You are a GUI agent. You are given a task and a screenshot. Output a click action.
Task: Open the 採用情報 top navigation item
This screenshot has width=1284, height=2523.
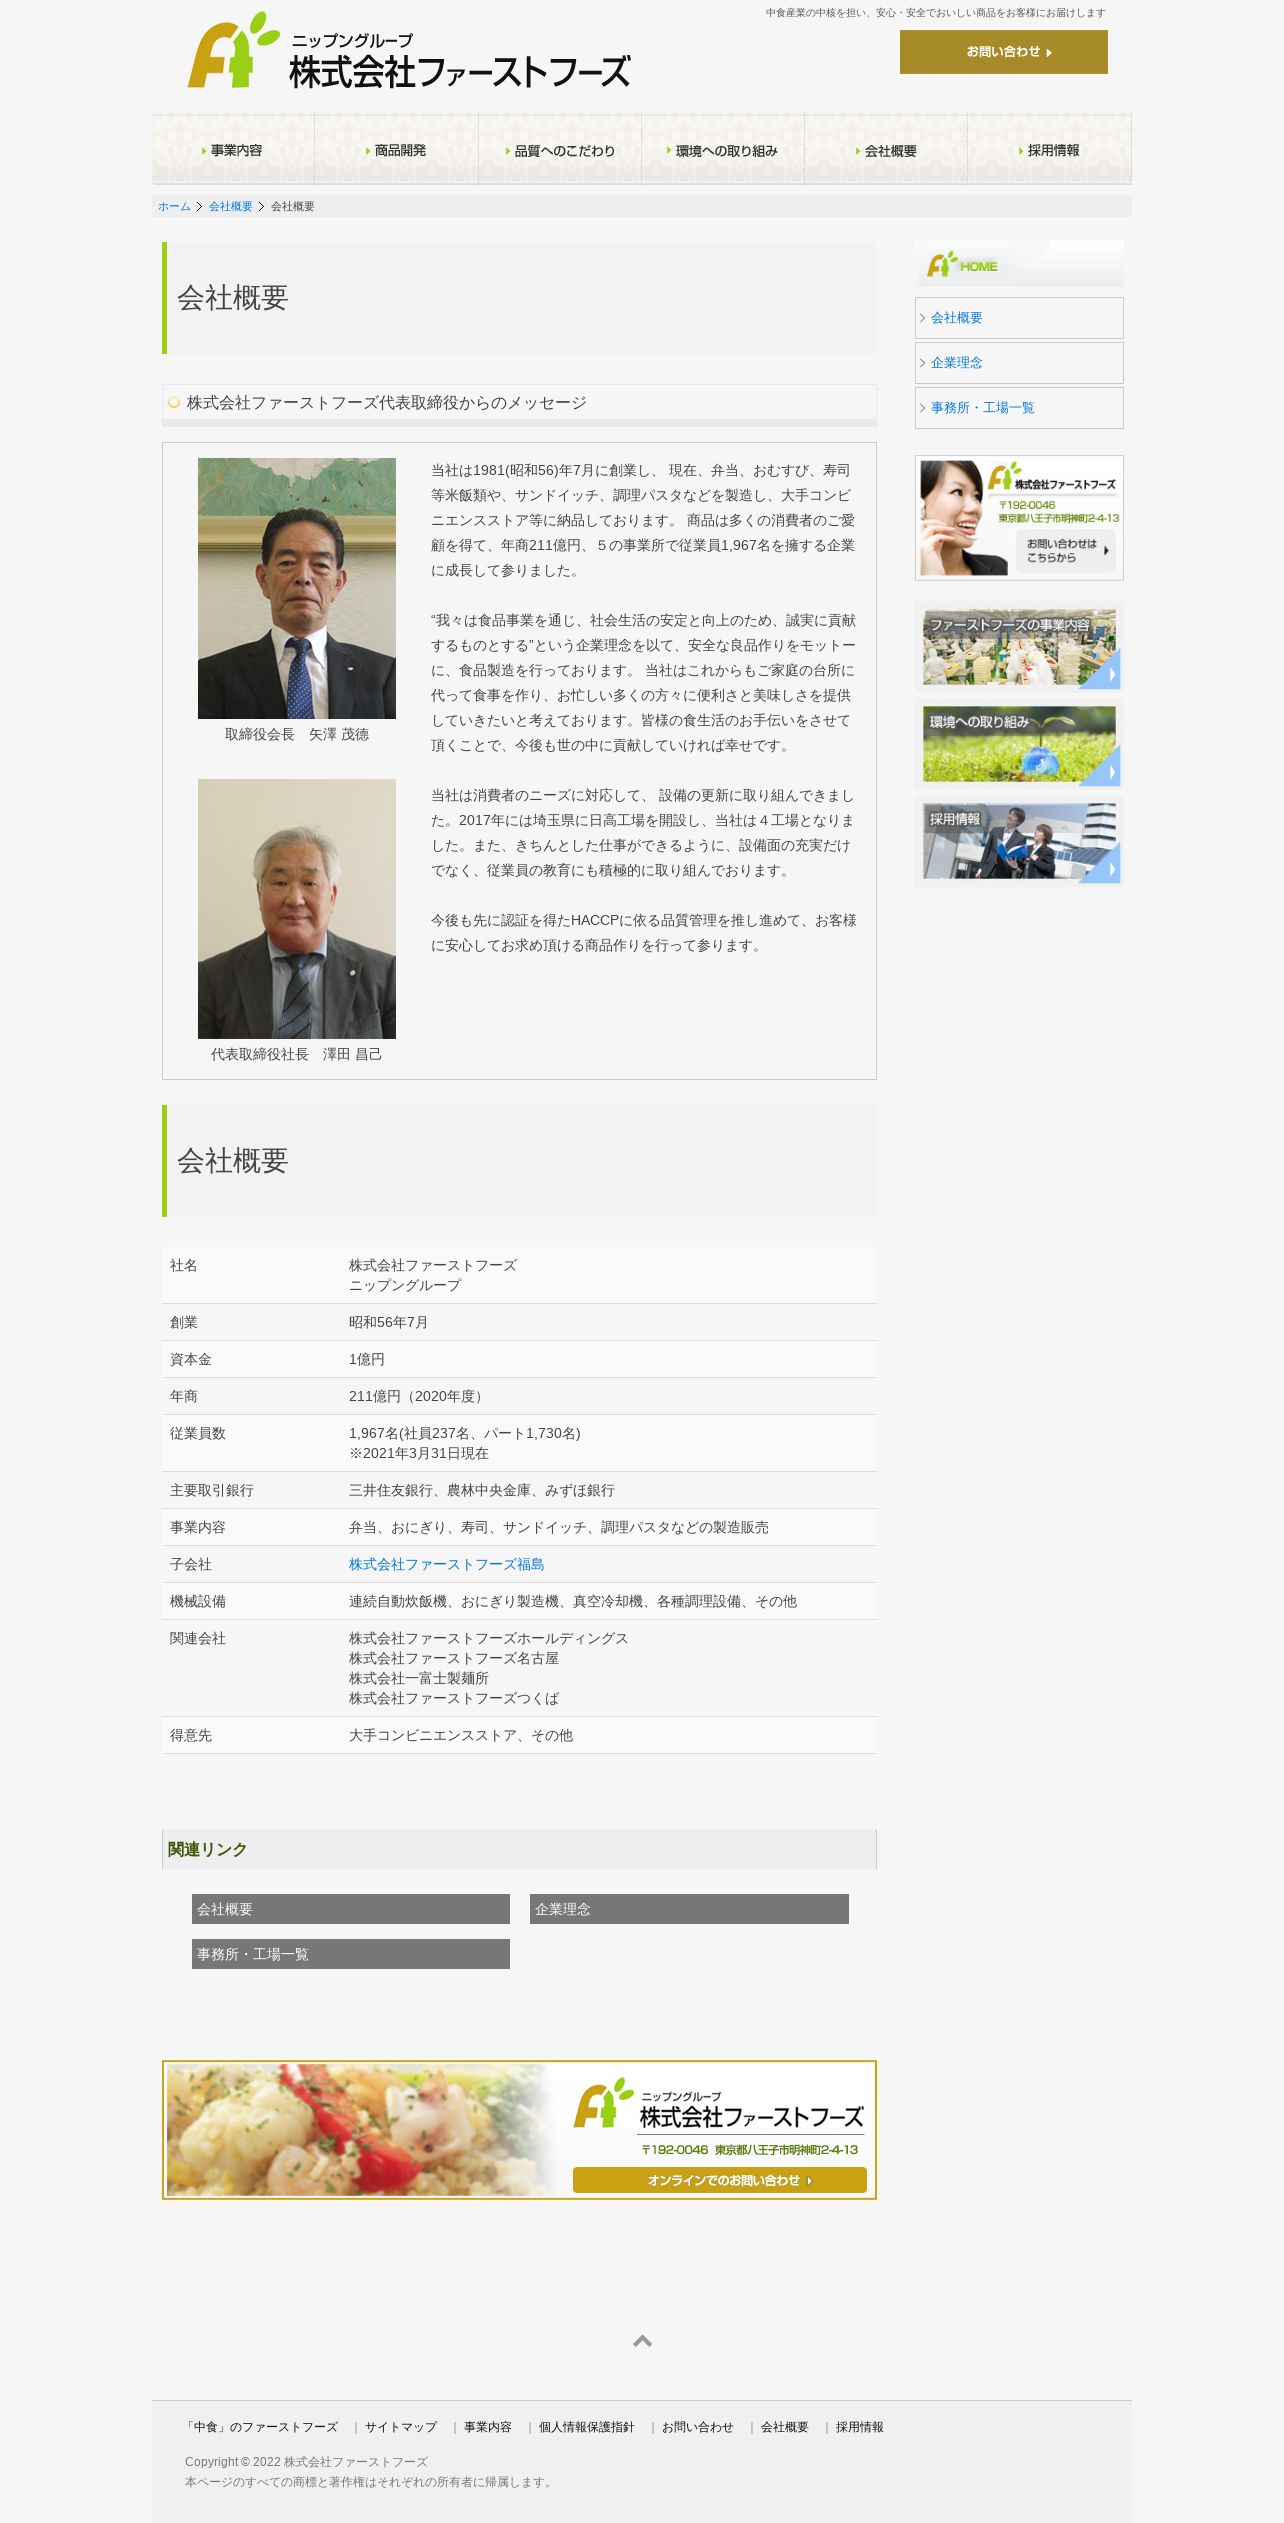1049,150
